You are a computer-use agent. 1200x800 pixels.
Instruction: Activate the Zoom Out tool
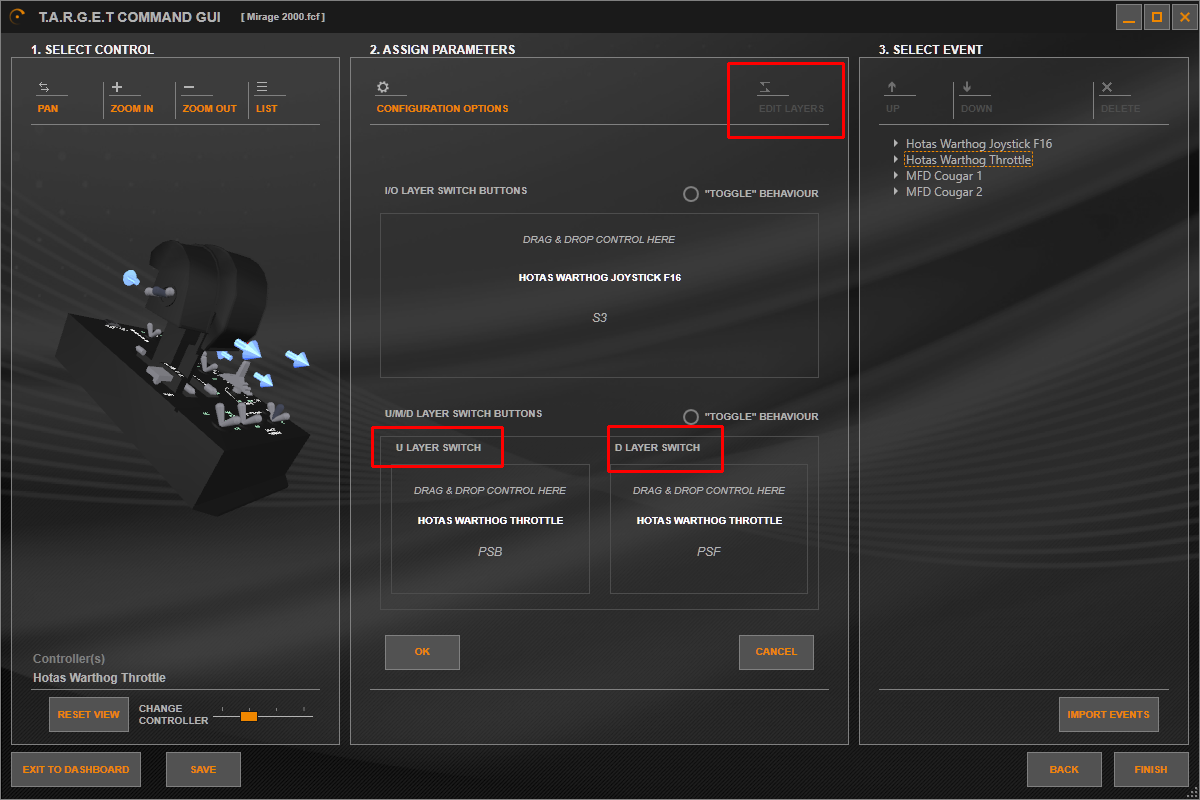coord(190,87)
